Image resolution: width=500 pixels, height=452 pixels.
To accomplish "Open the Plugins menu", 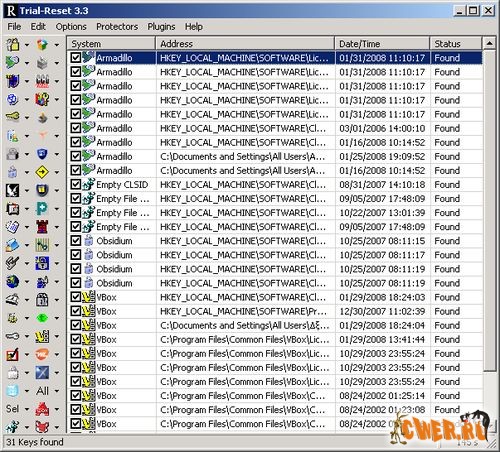I will point(161,27).
